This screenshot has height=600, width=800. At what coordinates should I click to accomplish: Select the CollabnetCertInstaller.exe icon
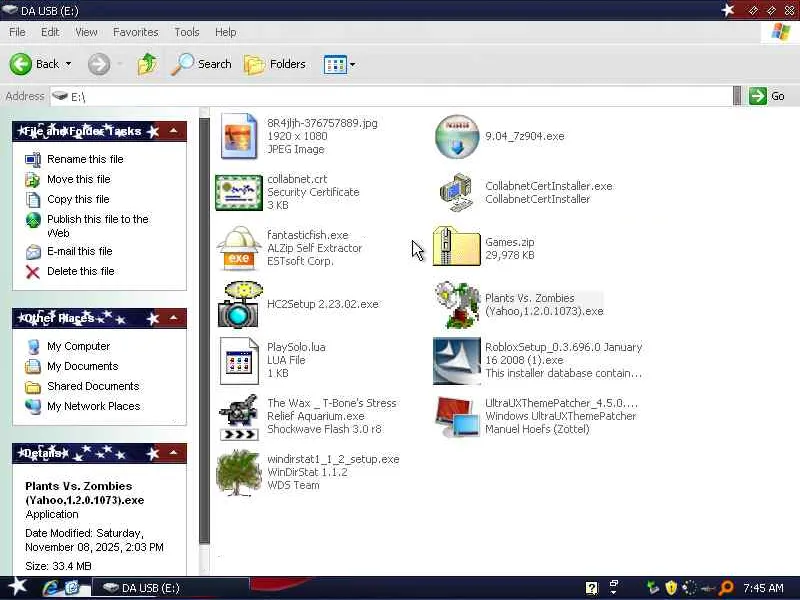pyautogui.click(x=457, y=192)
